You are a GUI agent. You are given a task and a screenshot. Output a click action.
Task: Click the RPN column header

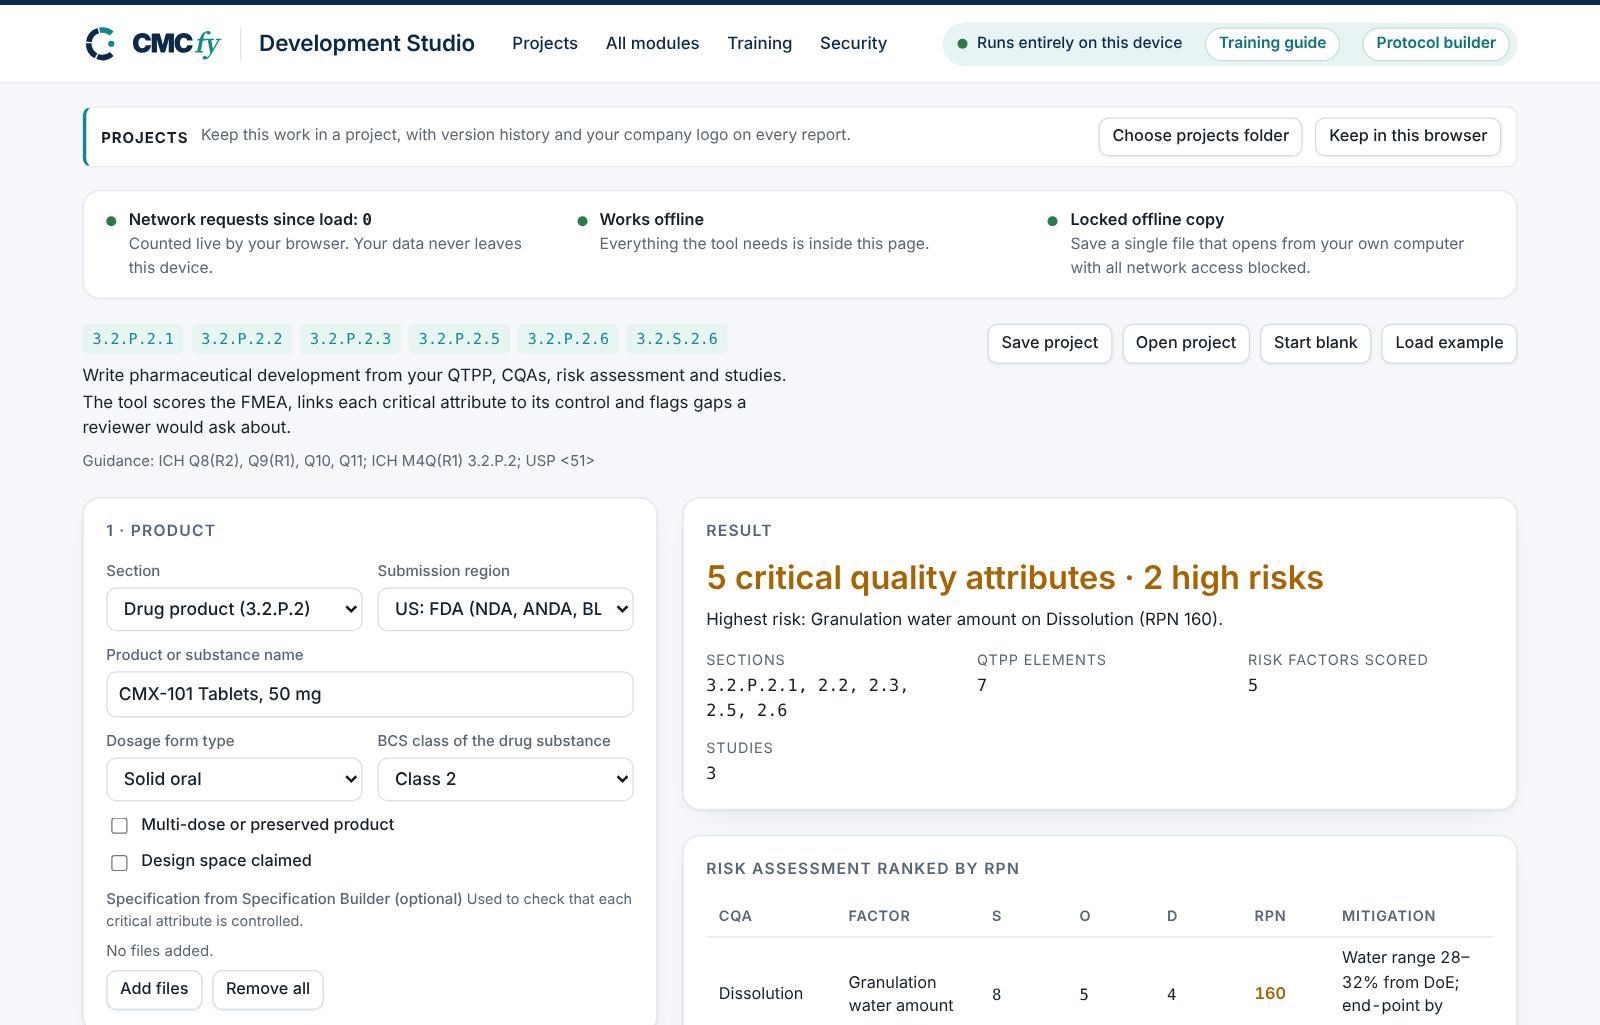pyautogui.click(x=1270, y=916)
